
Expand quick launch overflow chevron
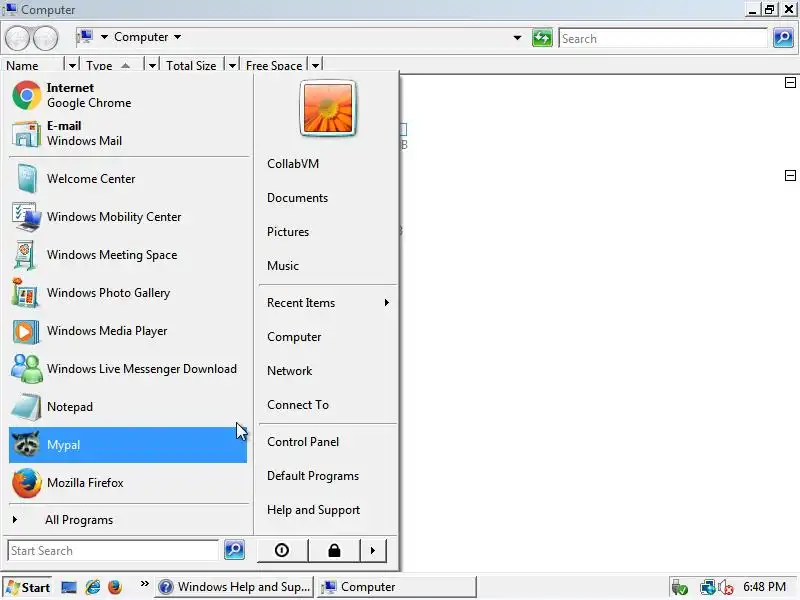145,583
